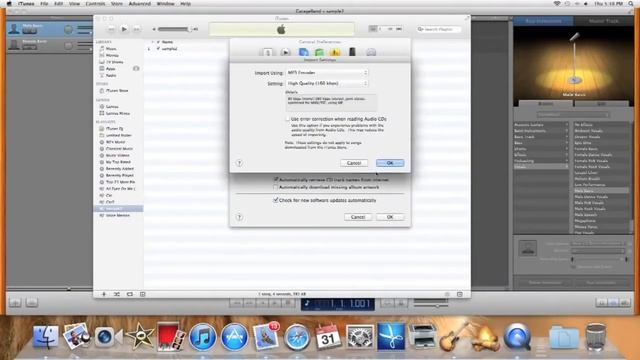The image size is (640, 360).
Task: Click the help button in Import Settings dialog
Action: [x=240, y=163]
